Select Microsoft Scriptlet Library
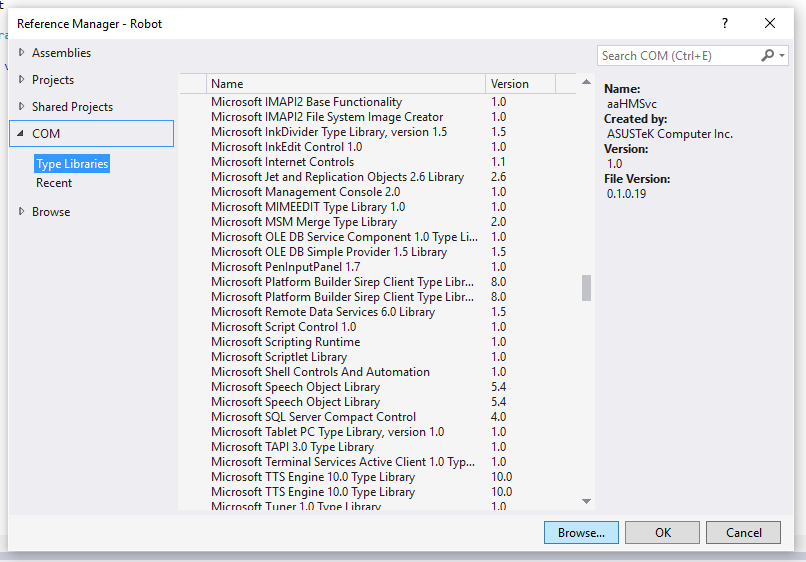The height and width of the screenshot is (562, 806). click(378, 357)
